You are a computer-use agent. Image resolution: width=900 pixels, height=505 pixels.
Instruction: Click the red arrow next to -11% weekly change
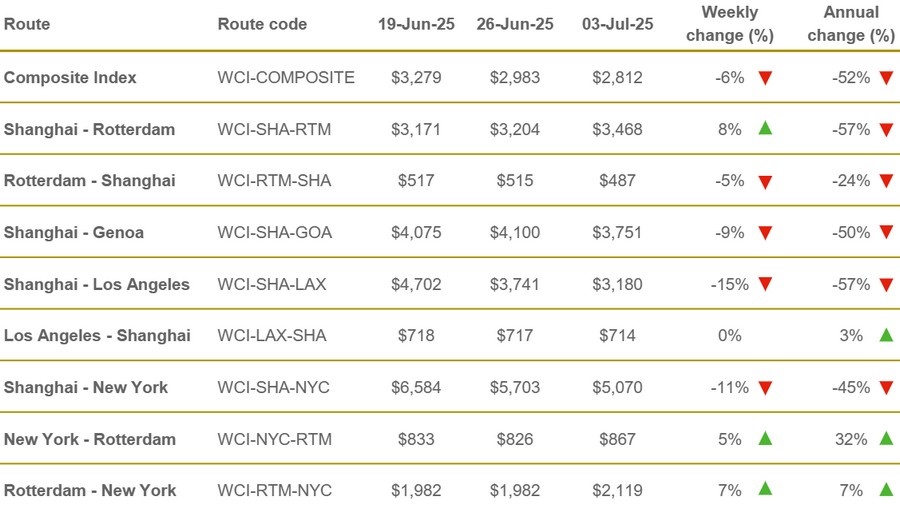(x=765, y=388)
